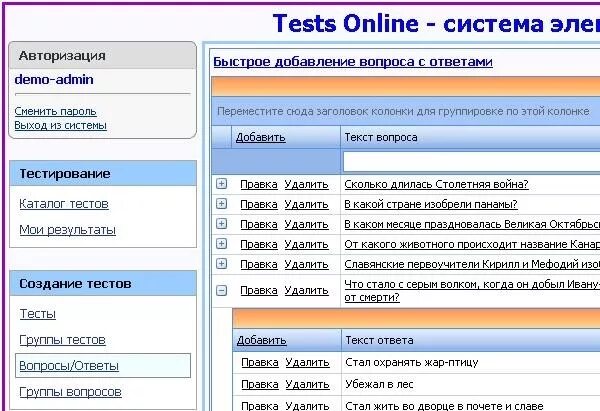600x411 pixels.
Task: Click the 'Текст вопроса' filter input field
Action: pyautogui.click(x=471, y=161)
